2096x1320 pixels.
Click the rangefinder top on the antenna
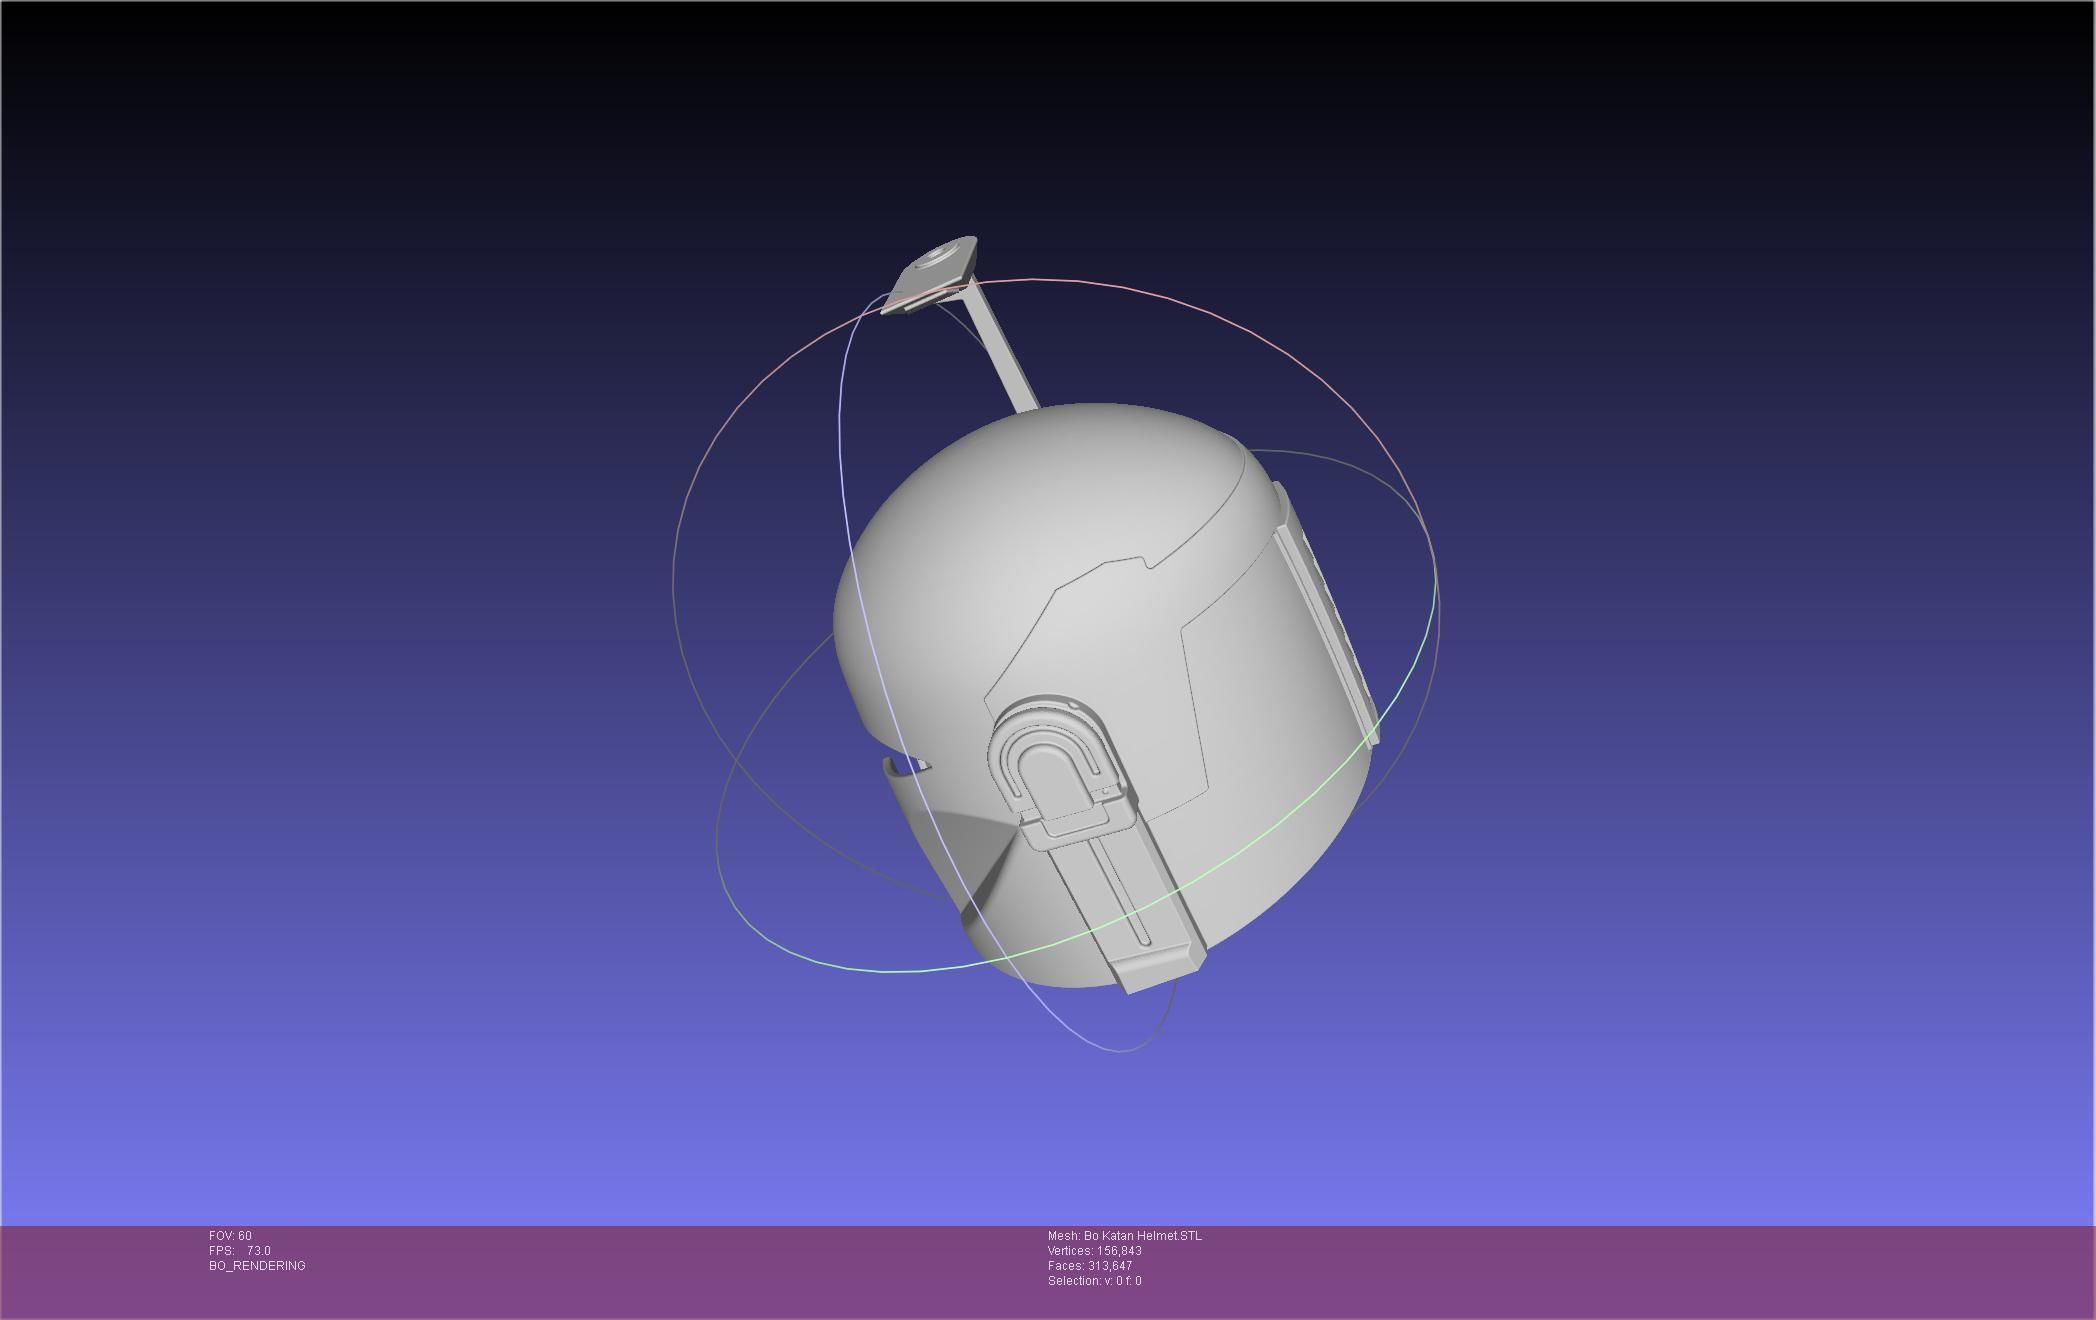point(930,275)
